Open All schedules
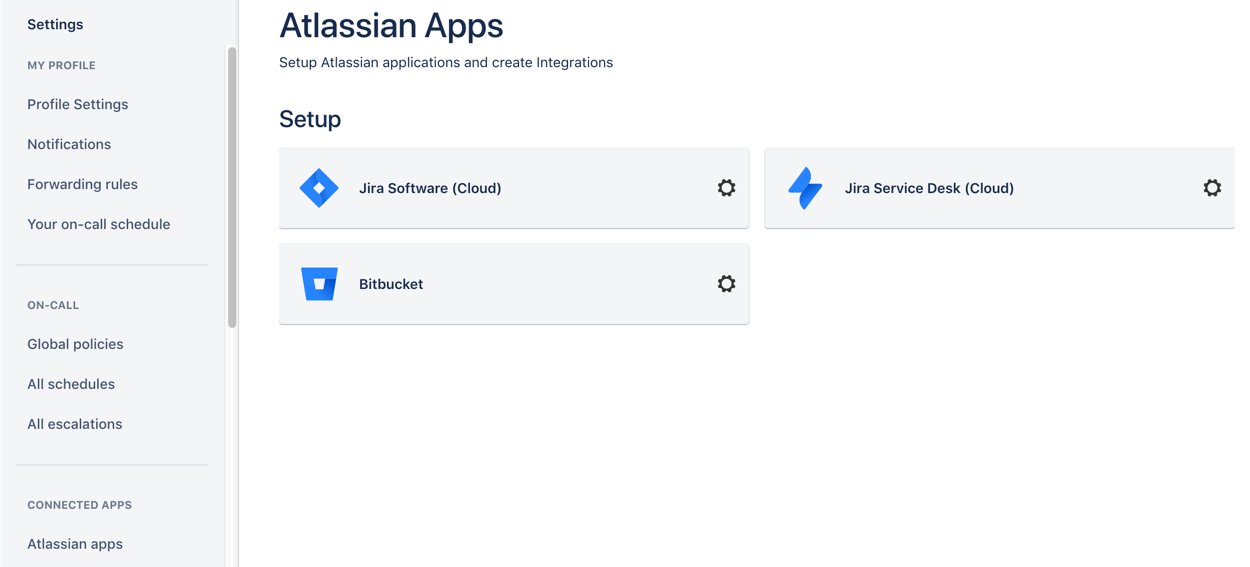 click(71, 384)
